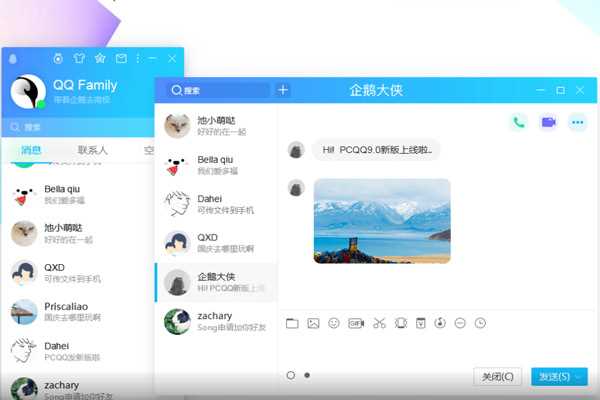Click the window shake icon

[401, 323]
